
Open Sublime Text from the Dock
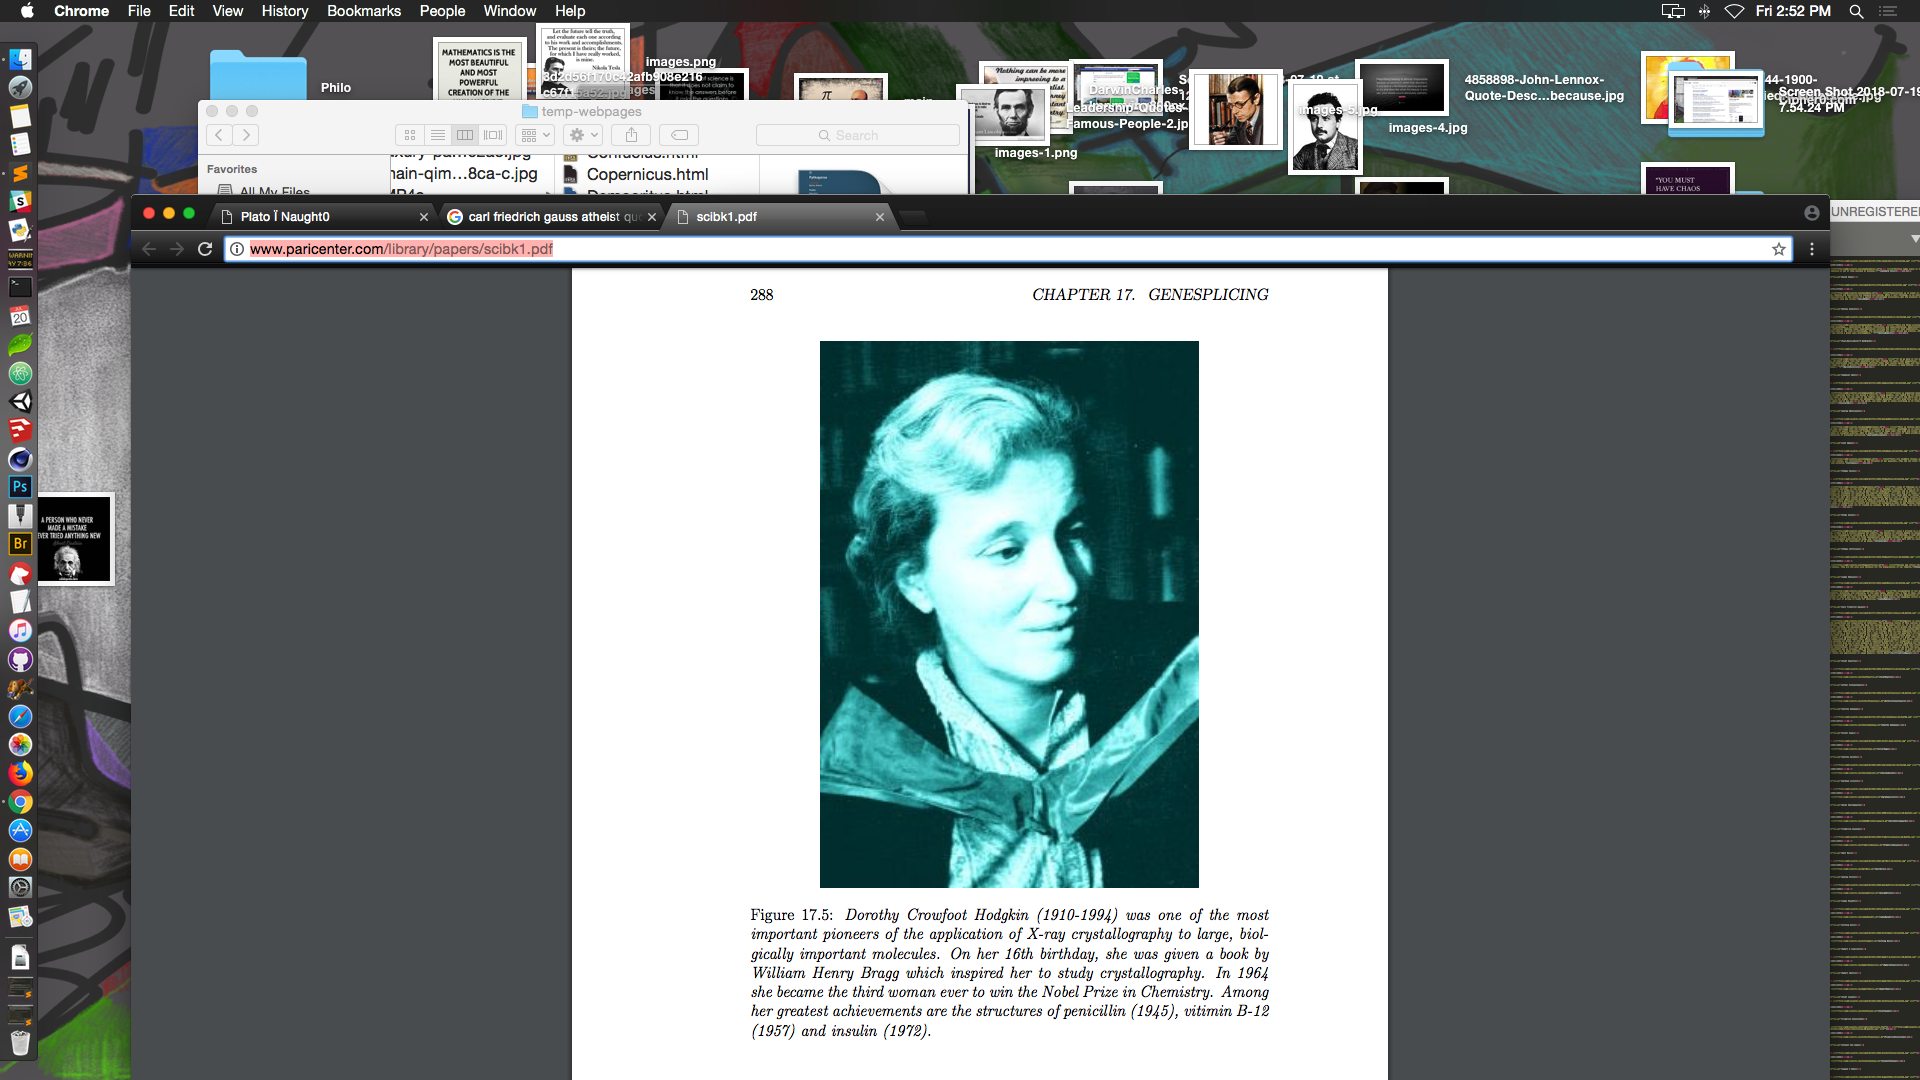point(20,174)
